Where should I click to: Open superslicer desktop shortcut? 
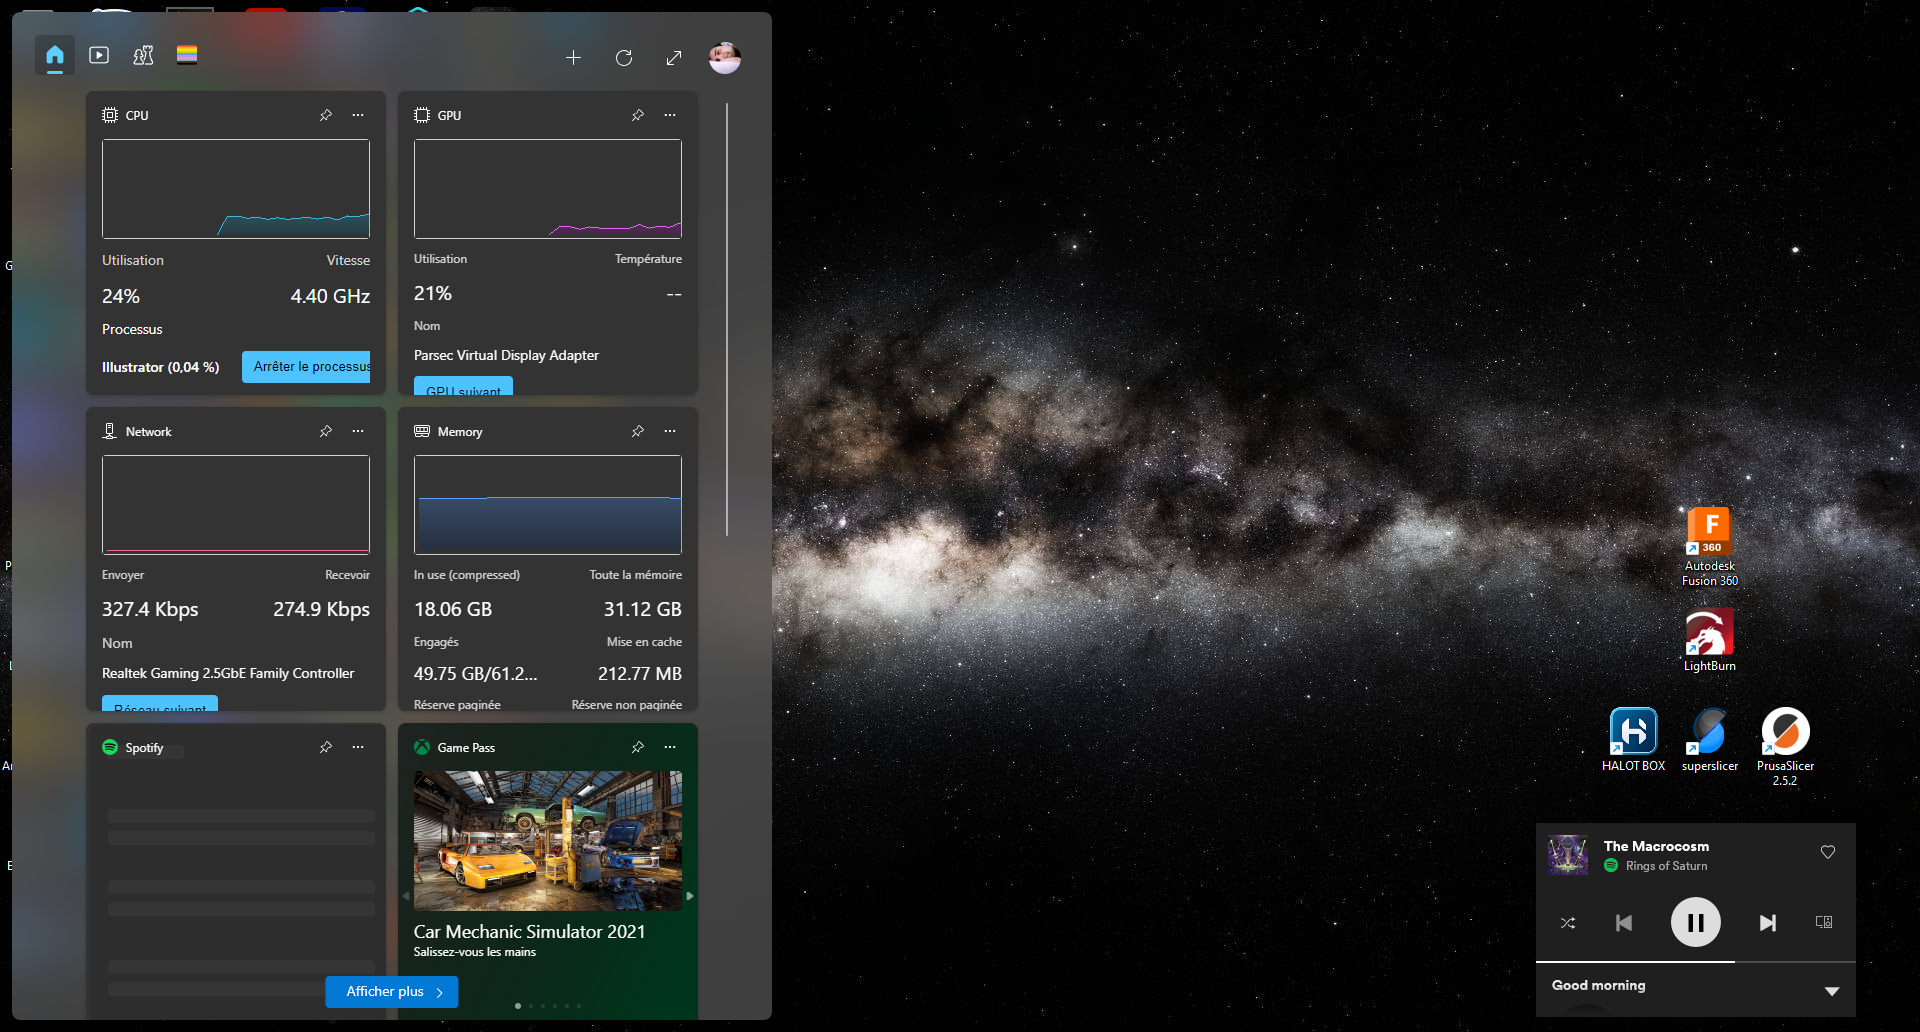1710,740
